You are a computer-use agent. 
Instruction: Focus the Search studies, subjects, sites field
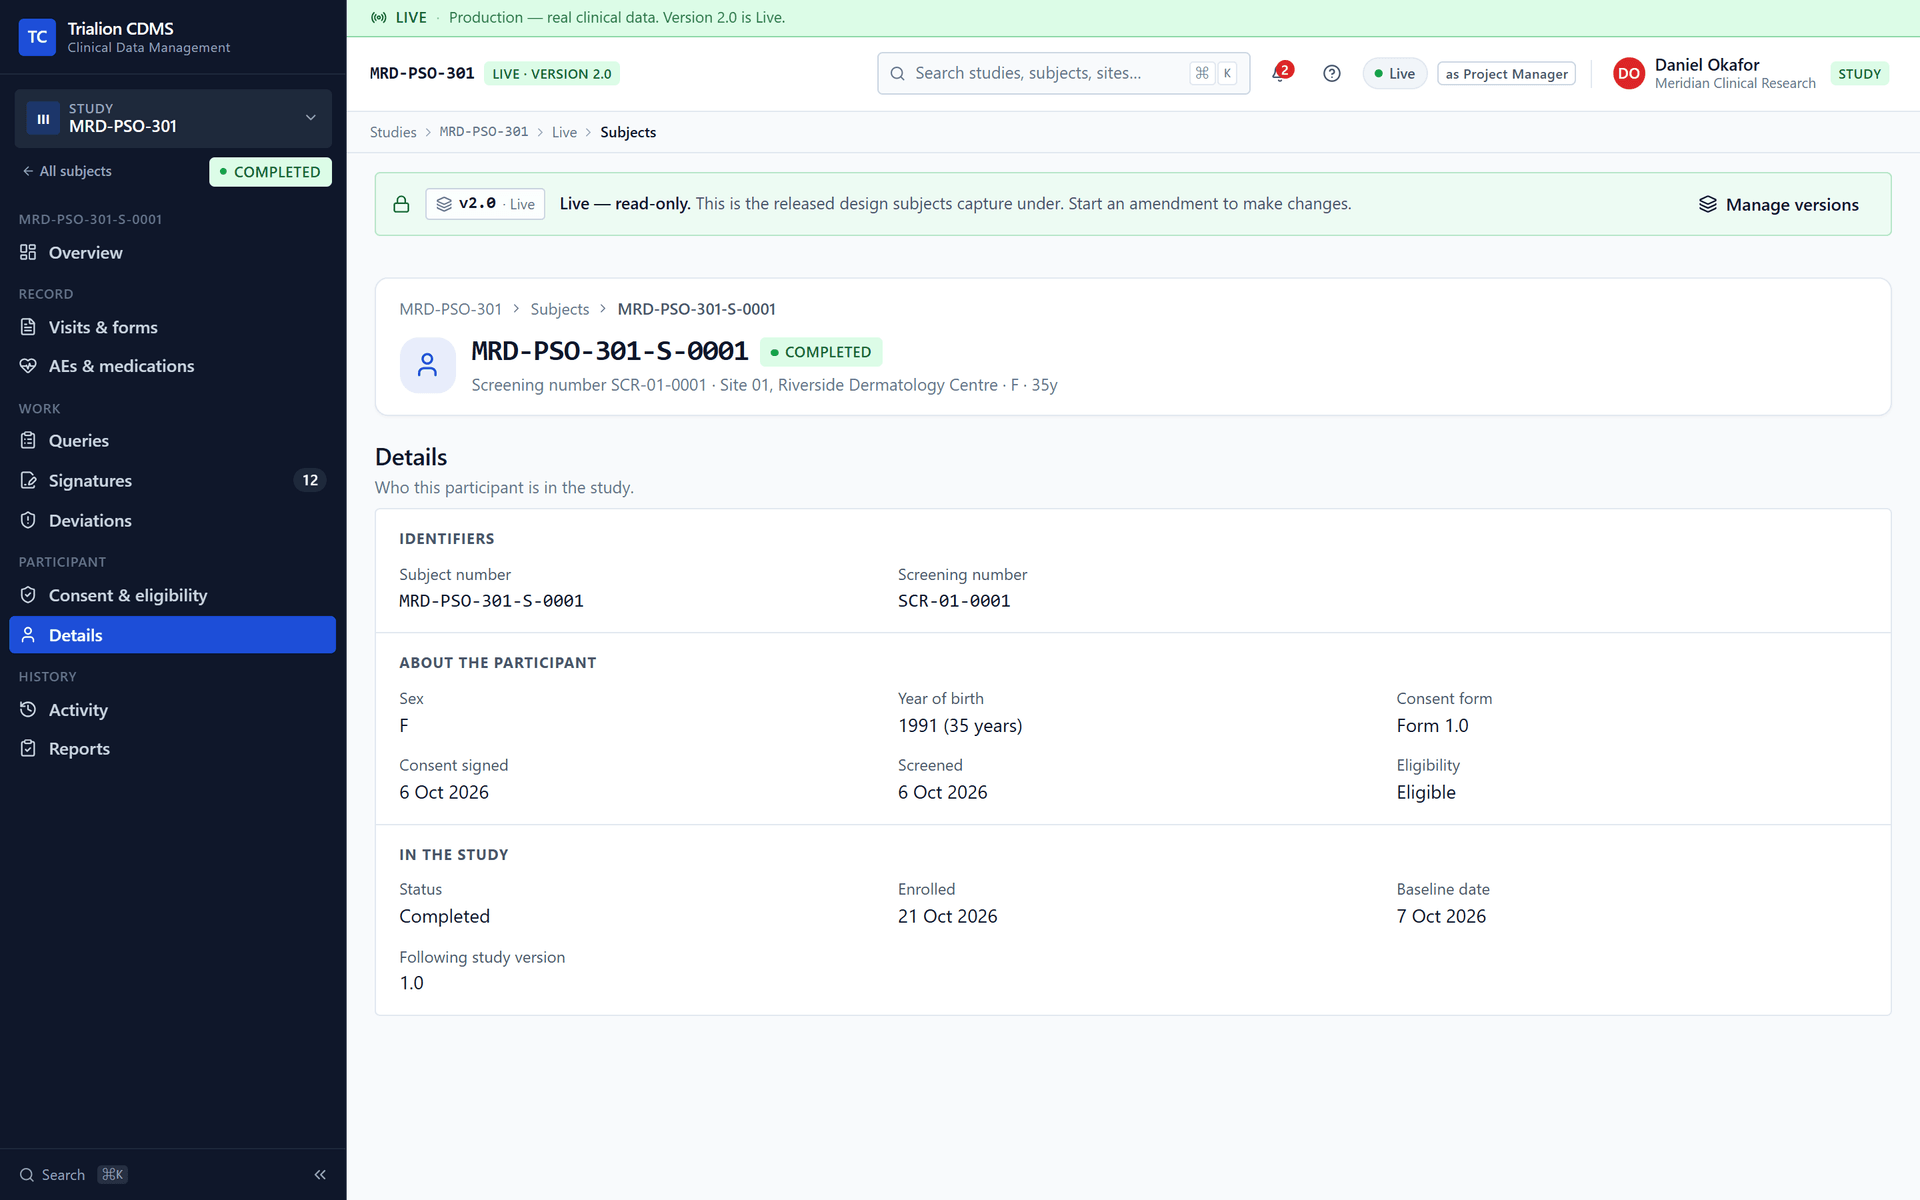1063,73
